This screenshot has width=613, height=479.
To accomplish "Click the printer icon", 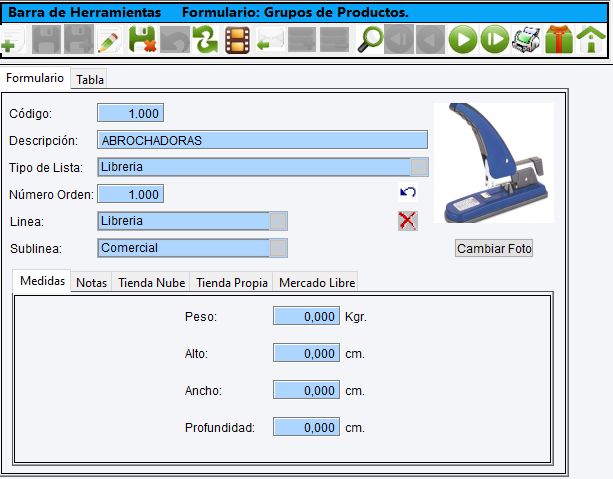I will (526, 39).
